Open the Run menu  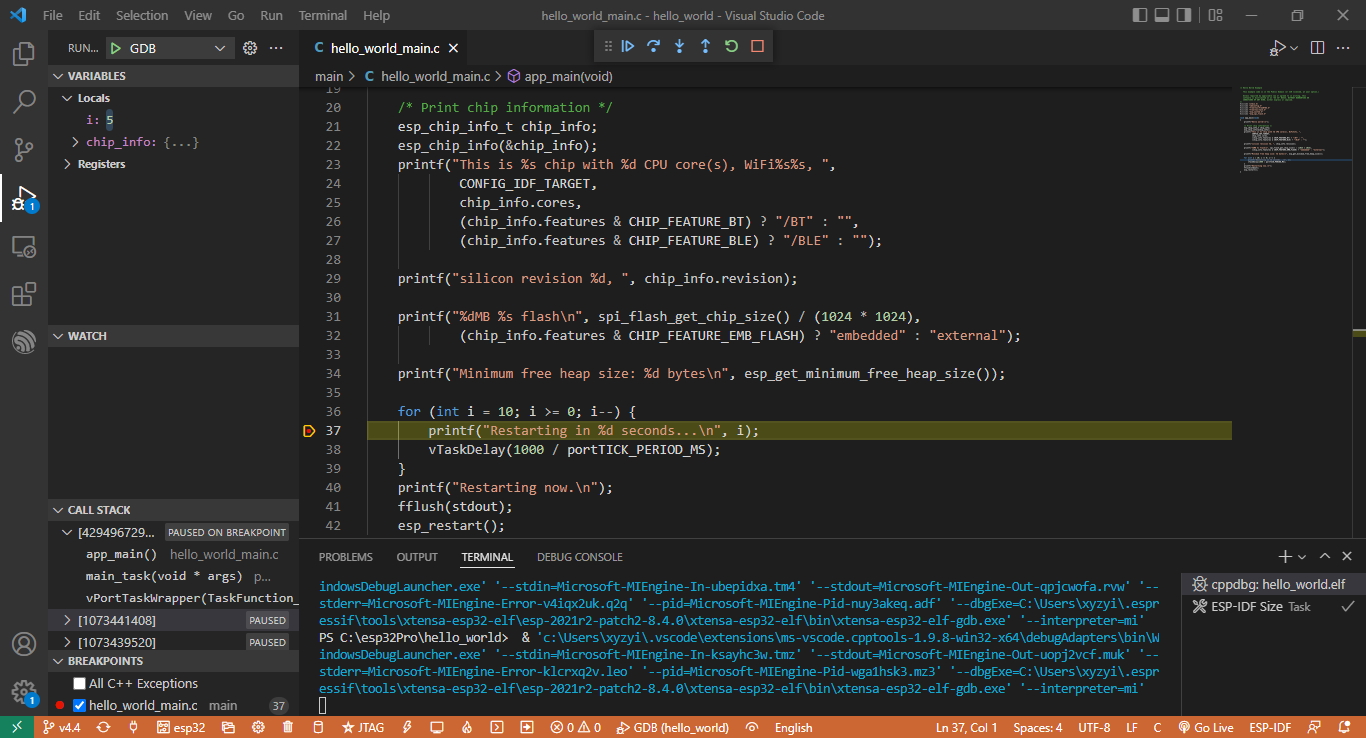(271, 15)
